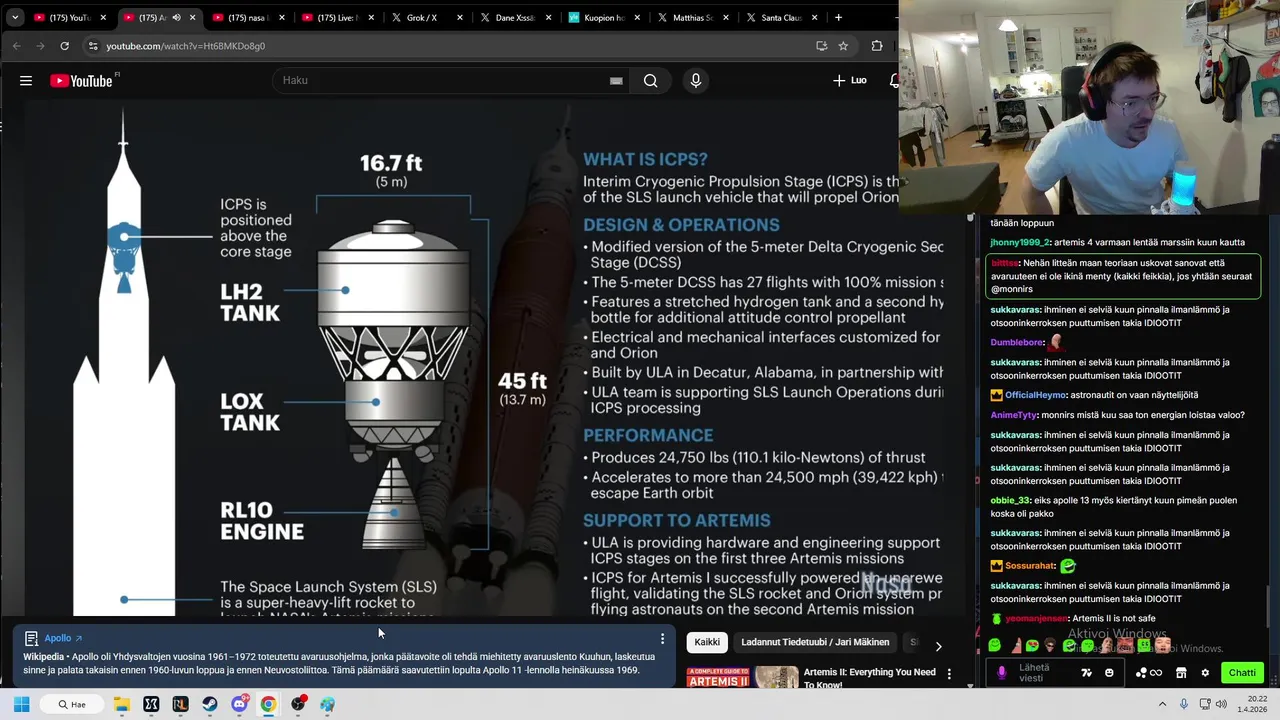Image resolution: width=1280 pixels, height=720 pixels.
Task: Open the YouTube guide hamburger menu
Action: [26, 81]
